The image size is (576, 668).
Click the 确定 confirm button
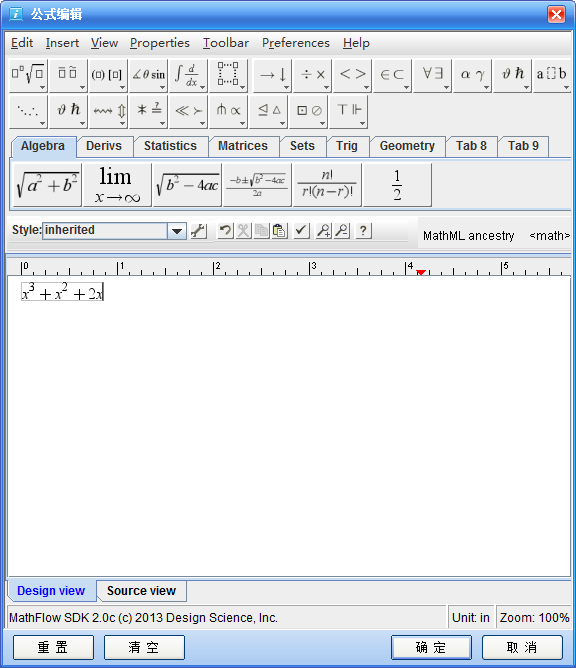(431, 647)
